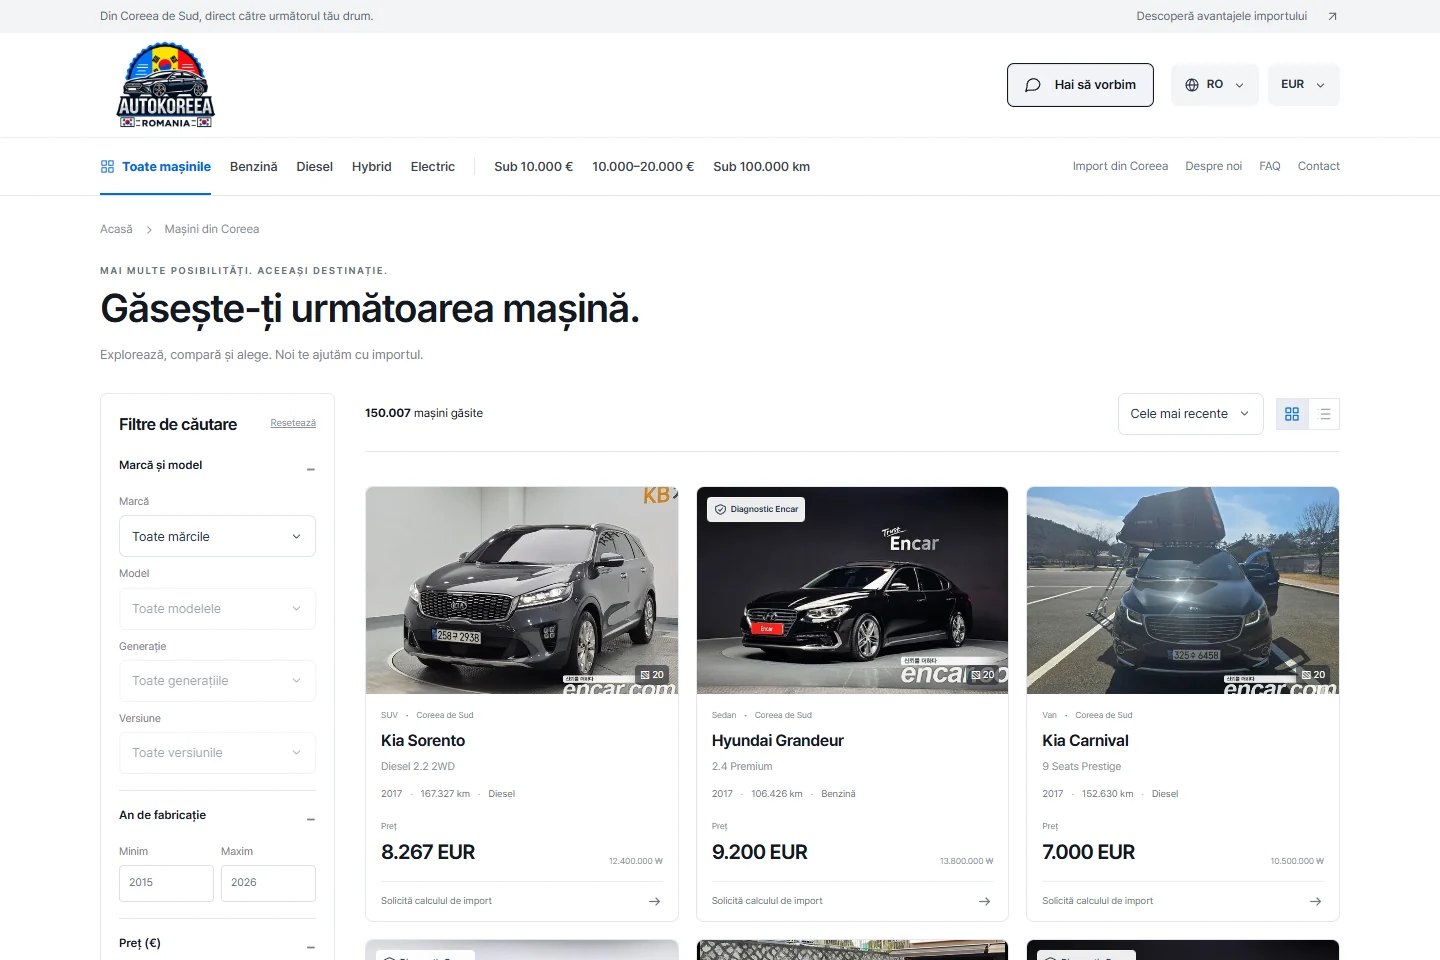
Task: Click the arrow on Kia Carnival import calculation
Action: pyautogui.click(x=1316, y=901)
